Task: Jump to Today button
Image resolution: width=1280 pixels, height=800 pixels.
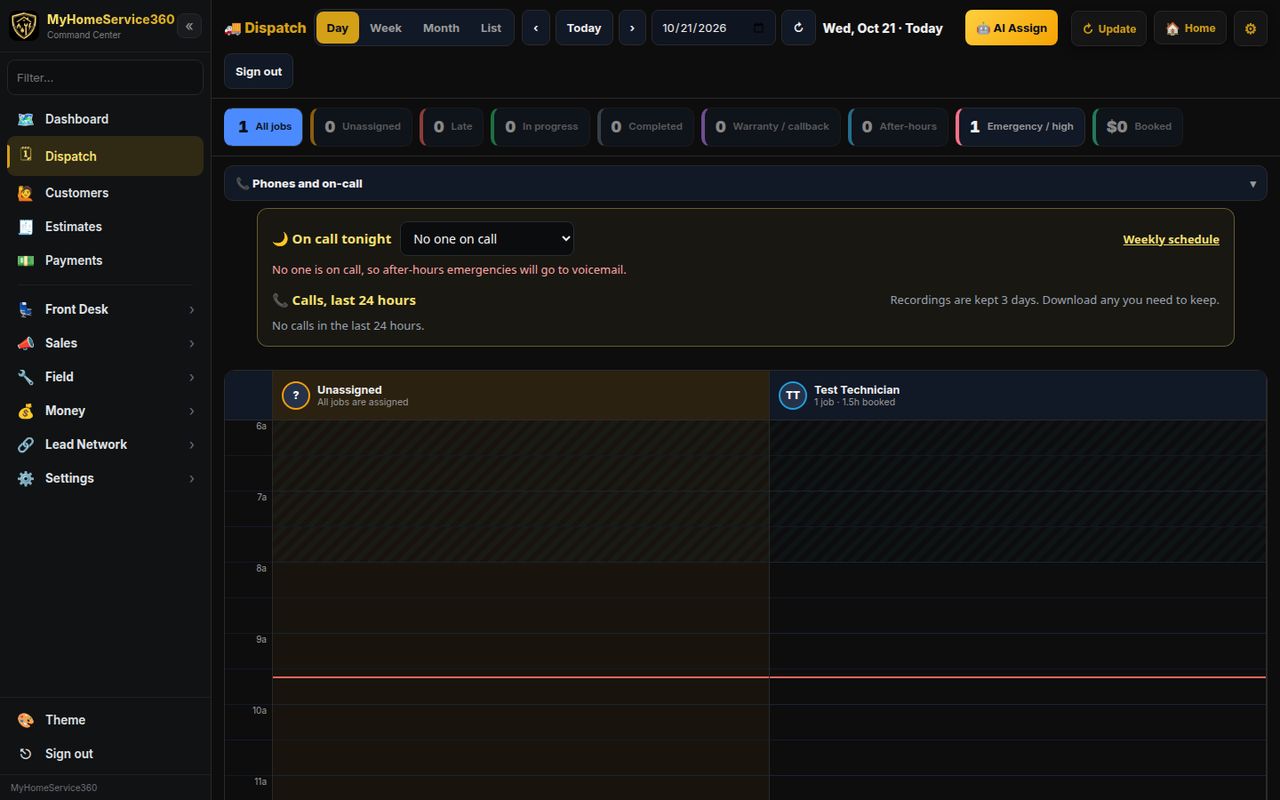Action: tap(584, 28)
